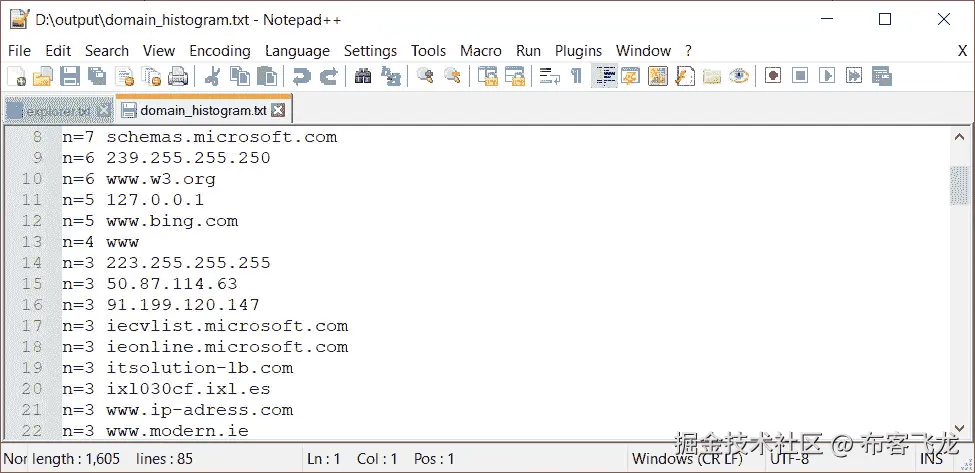Viewport: 975px width, 473px height.
Task: Toggle the Word Wrap icon
Action: click(549, 76)
